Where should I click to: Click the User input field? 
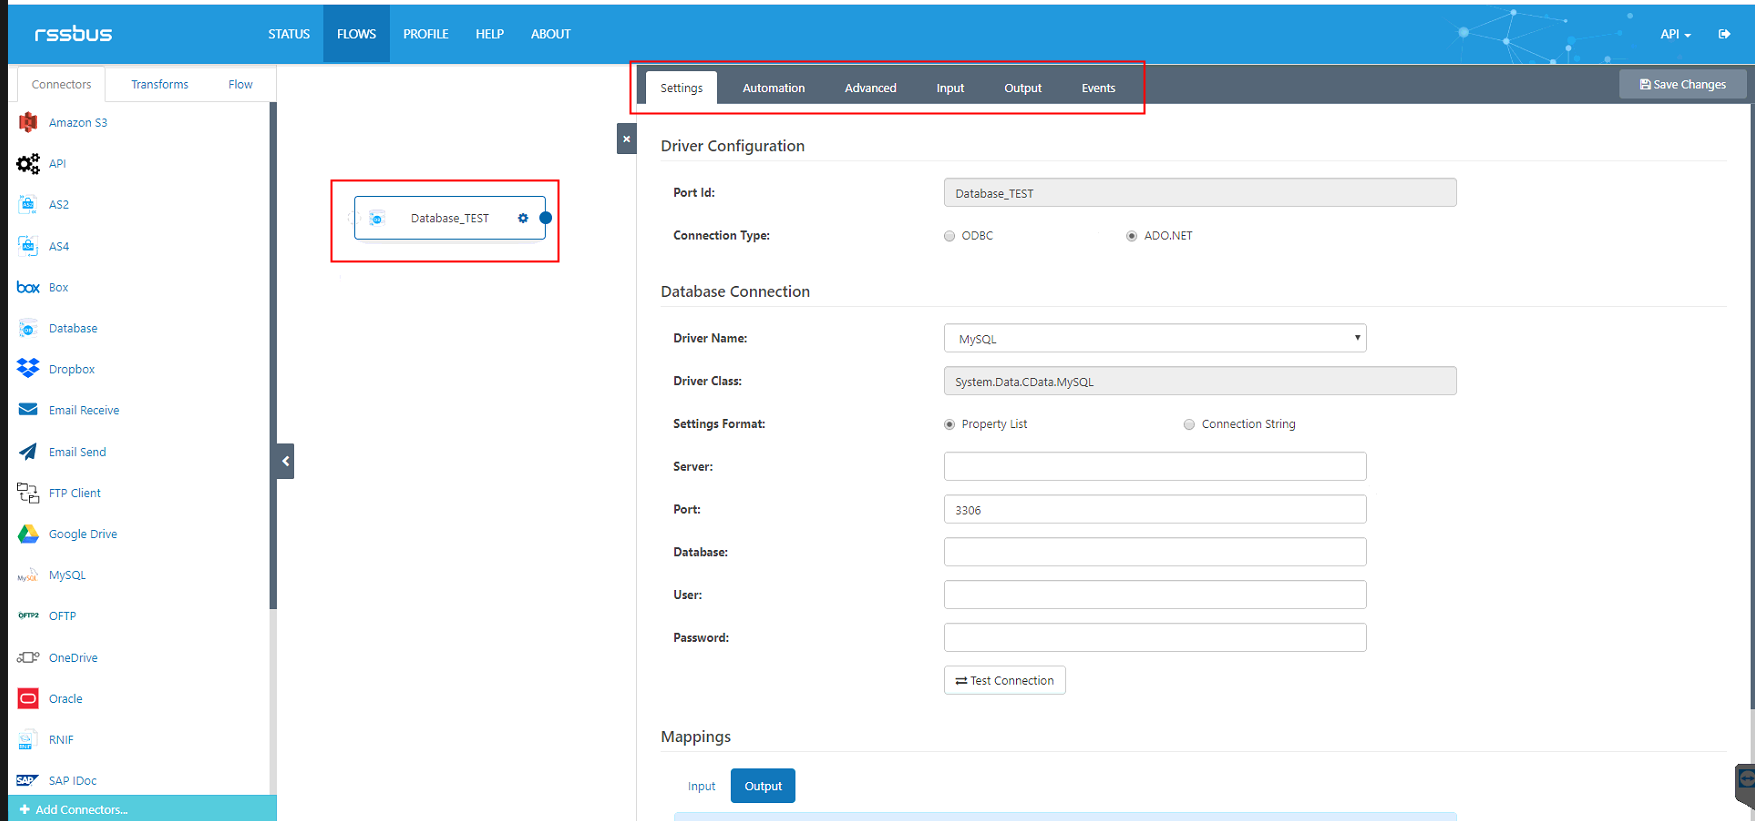tap(1155, 595)
